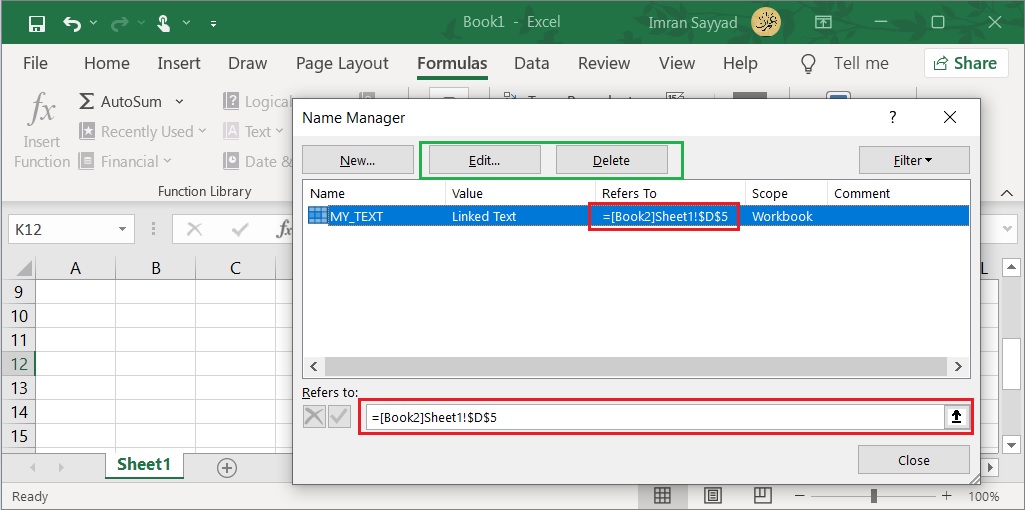Image resolution: width=1025 pixels, height=510 pixels.
Task: Click Edit... button in Name Manager
Action: pos(484,160)
